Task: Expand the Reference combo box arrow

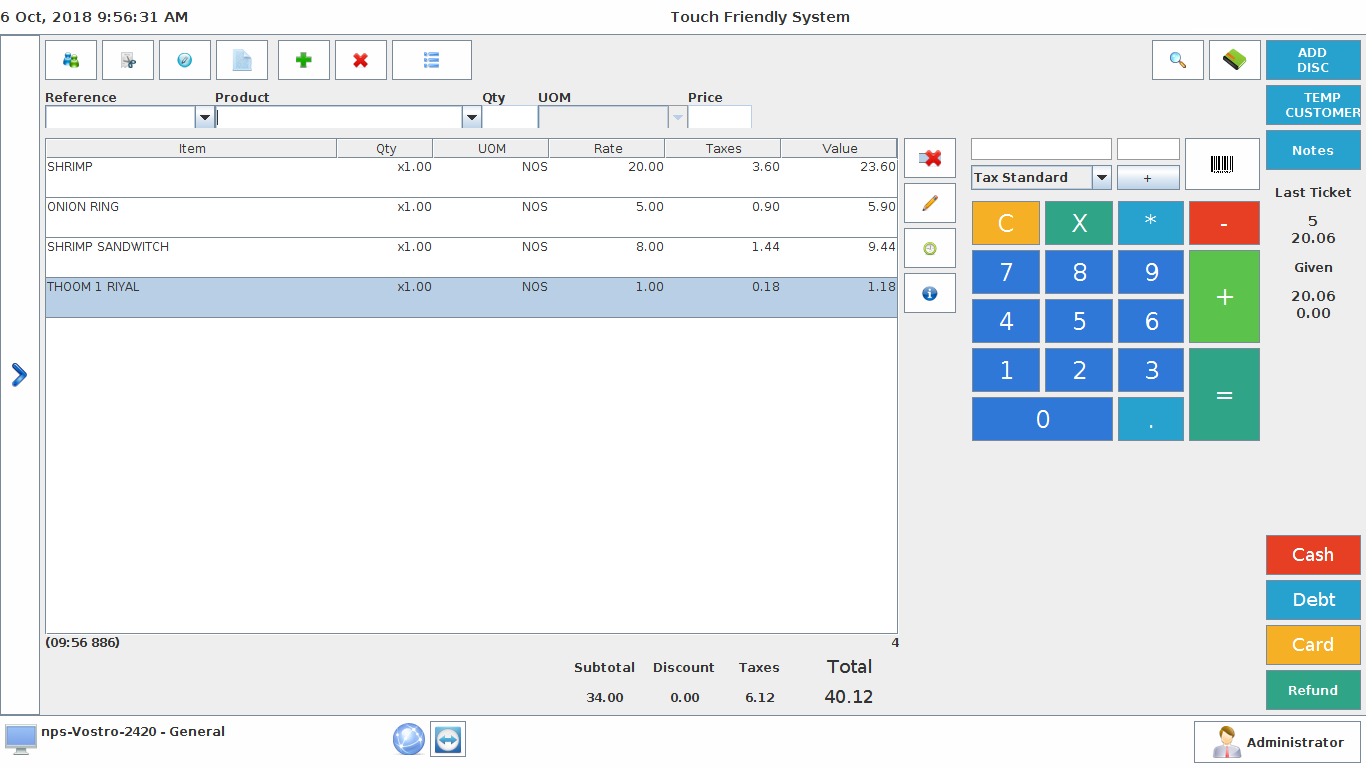Action: [204, 118]
